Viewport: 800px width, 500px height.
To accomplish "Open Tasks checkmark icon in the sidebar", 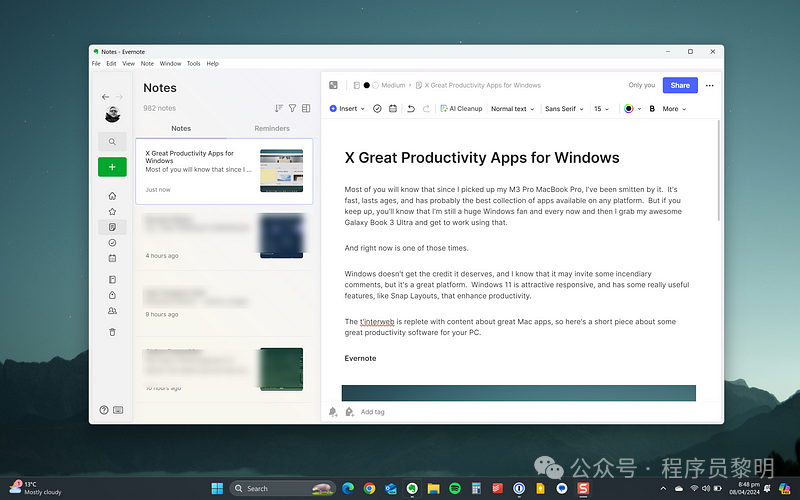I will pos(112,243).
